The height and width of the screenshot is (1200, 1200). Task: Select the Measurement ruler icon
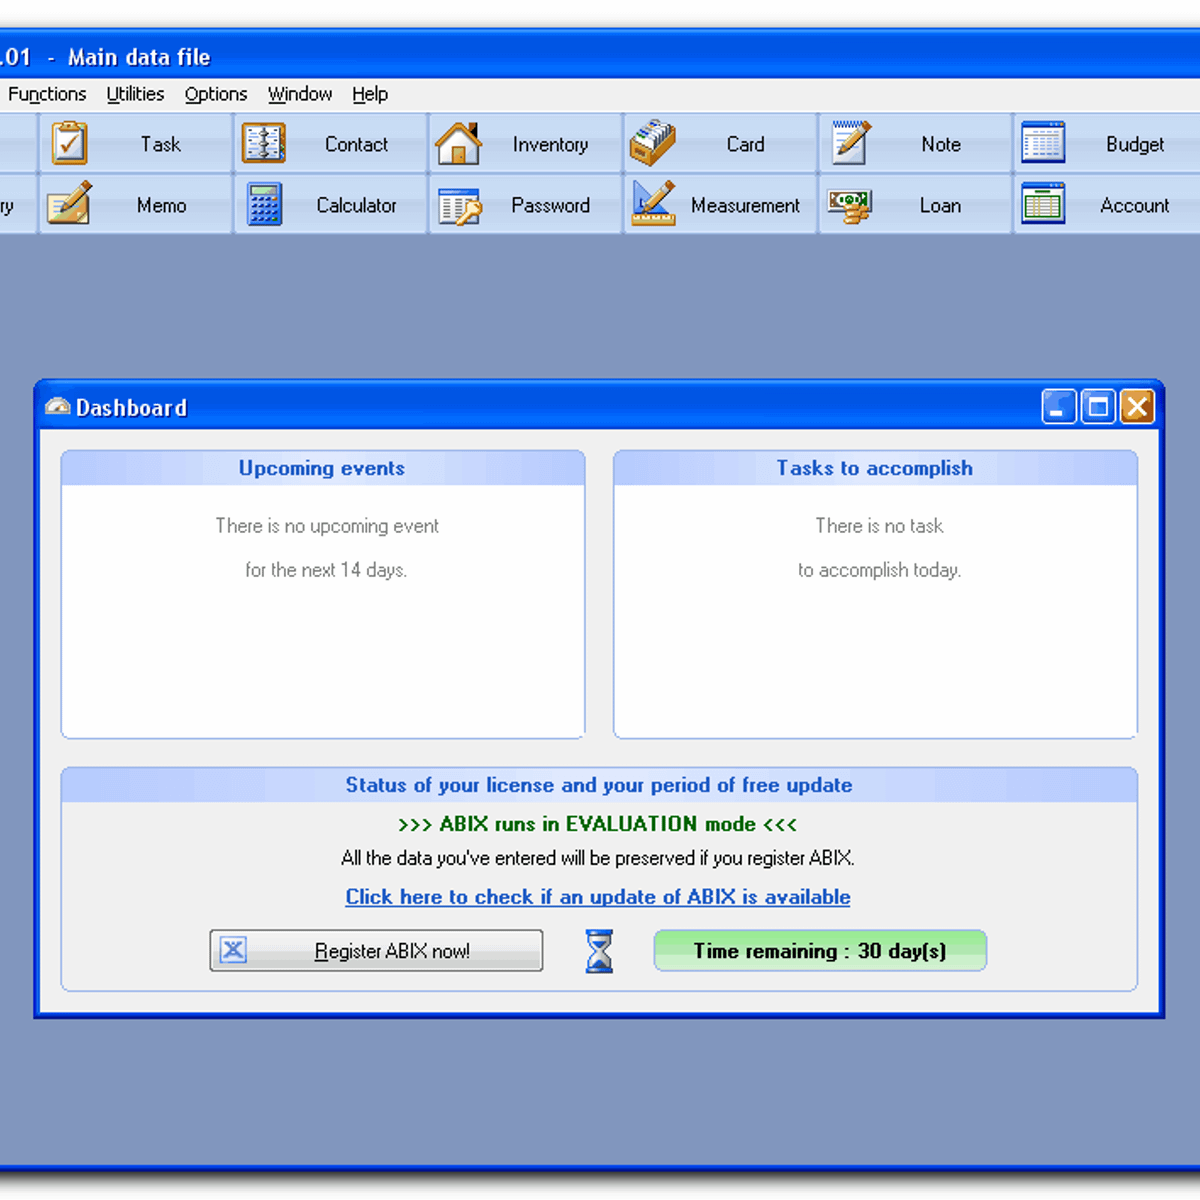pyautogui.click(x=653, y=204)
